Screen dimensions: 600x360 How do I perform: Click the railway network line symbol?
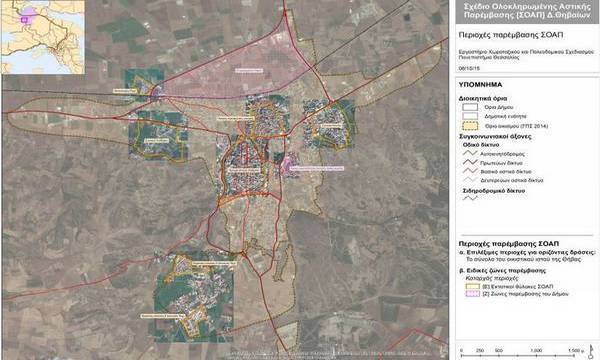coord(470,198)
